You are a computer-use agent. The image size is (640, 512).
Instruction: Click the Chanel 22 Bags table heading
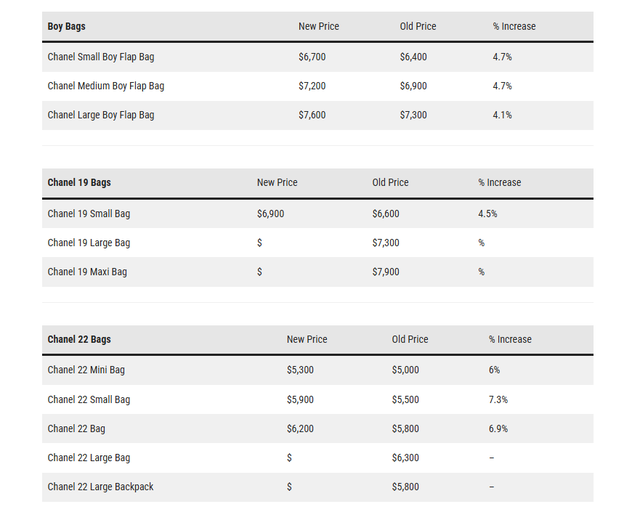click(79, 339)
